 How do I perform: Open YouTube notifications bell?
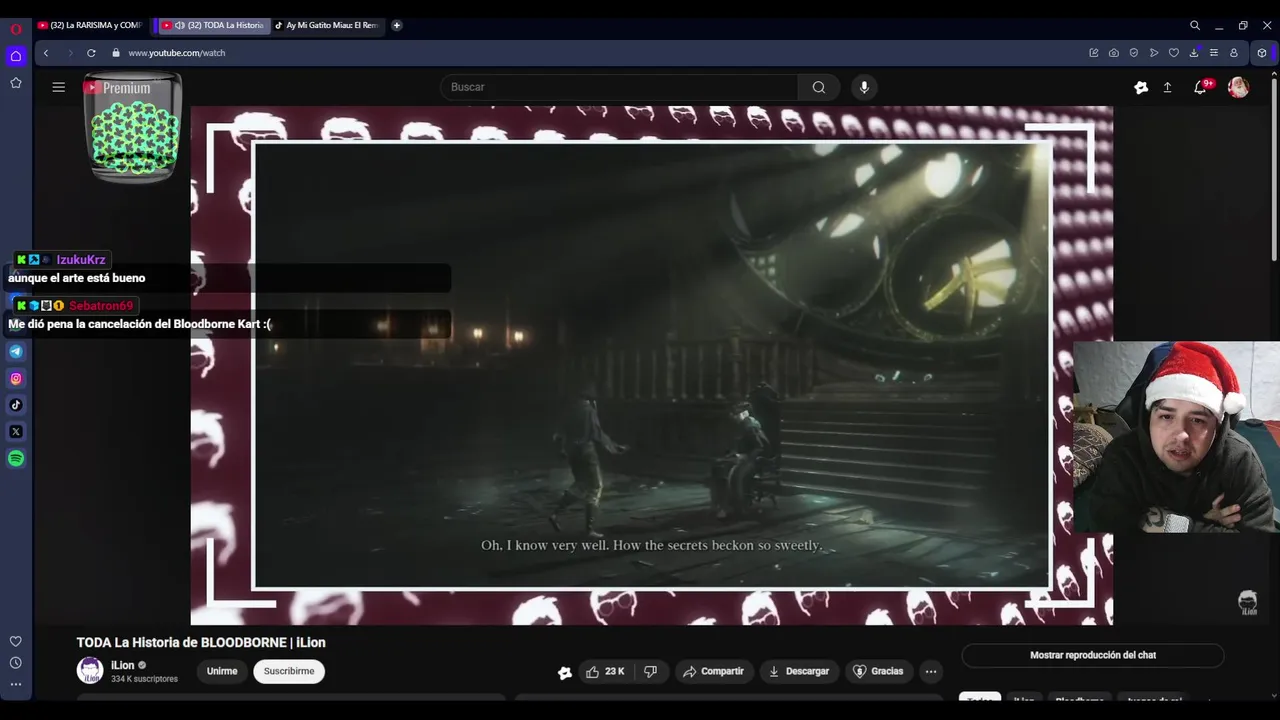coord(1200,87)
